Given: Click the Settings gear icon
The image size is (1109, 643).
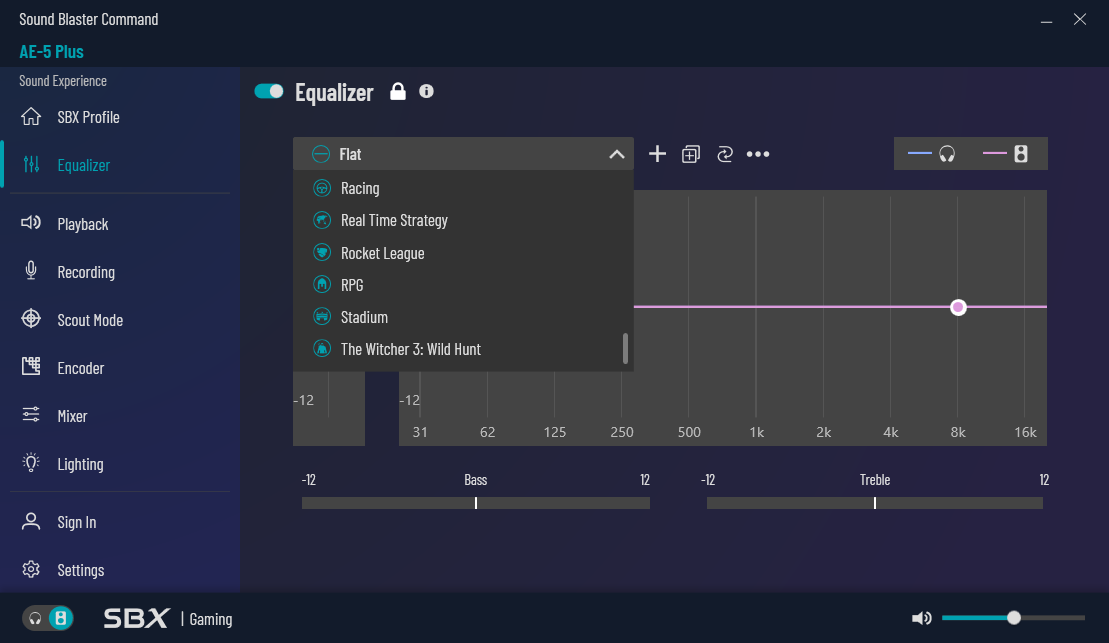Looking at the screenshot, I should point(31,569).
